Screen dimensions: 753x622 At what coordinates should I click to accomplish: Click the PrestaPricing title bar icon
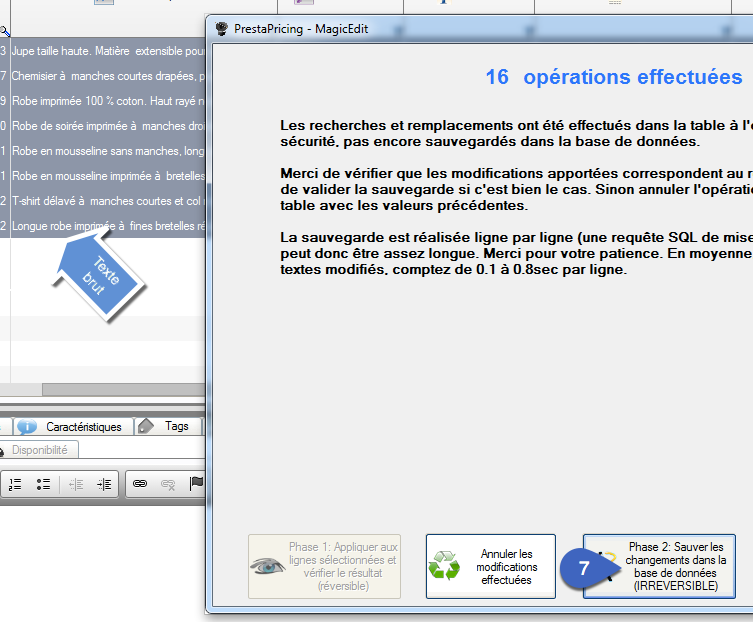222,29
